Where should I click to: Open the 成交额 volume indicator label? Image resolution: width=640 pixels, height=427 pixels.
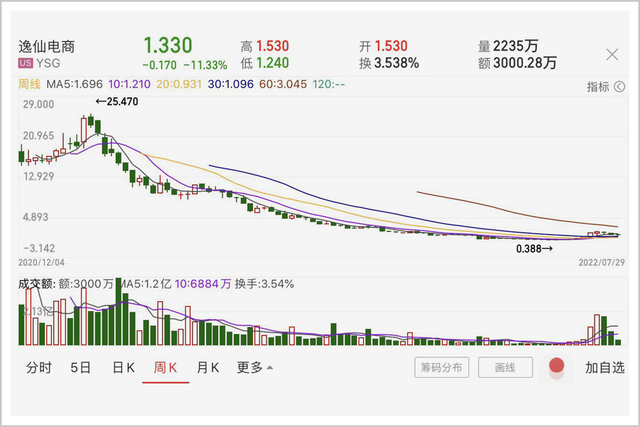36,284
